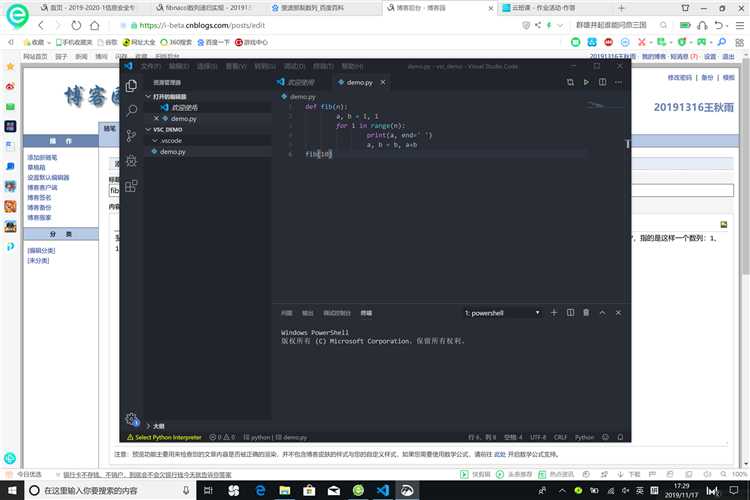Expand address bar dropdown arrow
This screenshot has width=750, height=500.
(560, 25)
